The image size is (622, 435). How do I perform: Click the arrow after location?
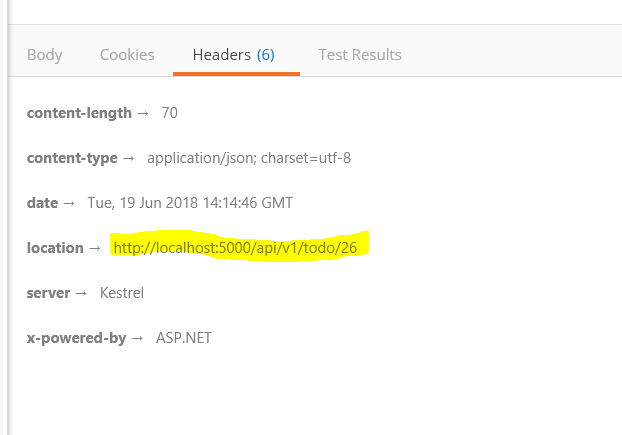click(95, 249)
